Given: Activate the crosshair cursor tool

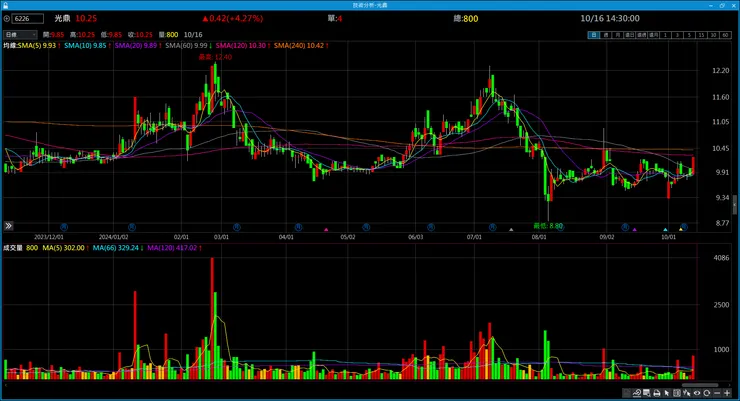Looking at the screenshot, I should coord(687,393).
